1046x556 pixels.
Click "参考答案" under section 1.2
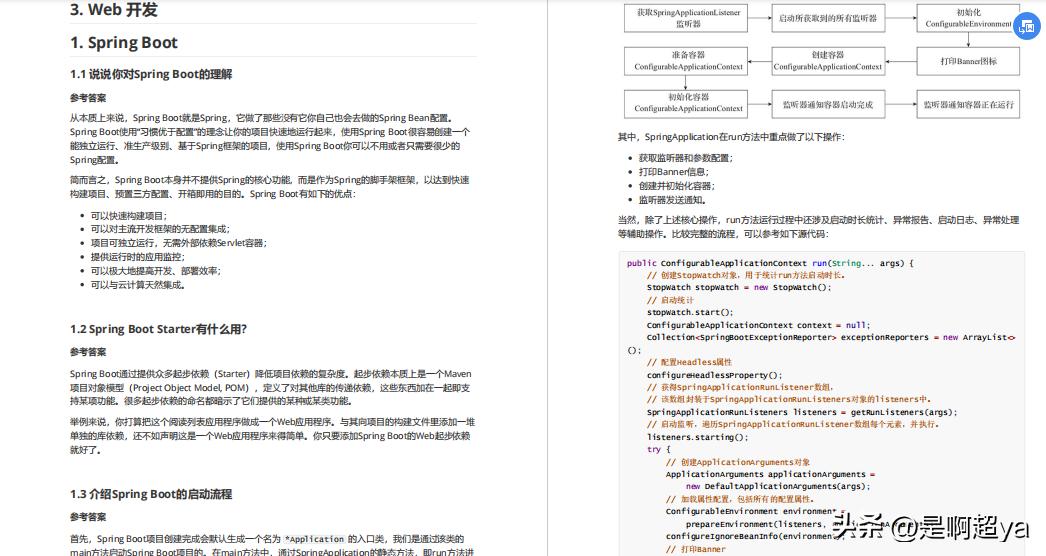tap(88, 352)
